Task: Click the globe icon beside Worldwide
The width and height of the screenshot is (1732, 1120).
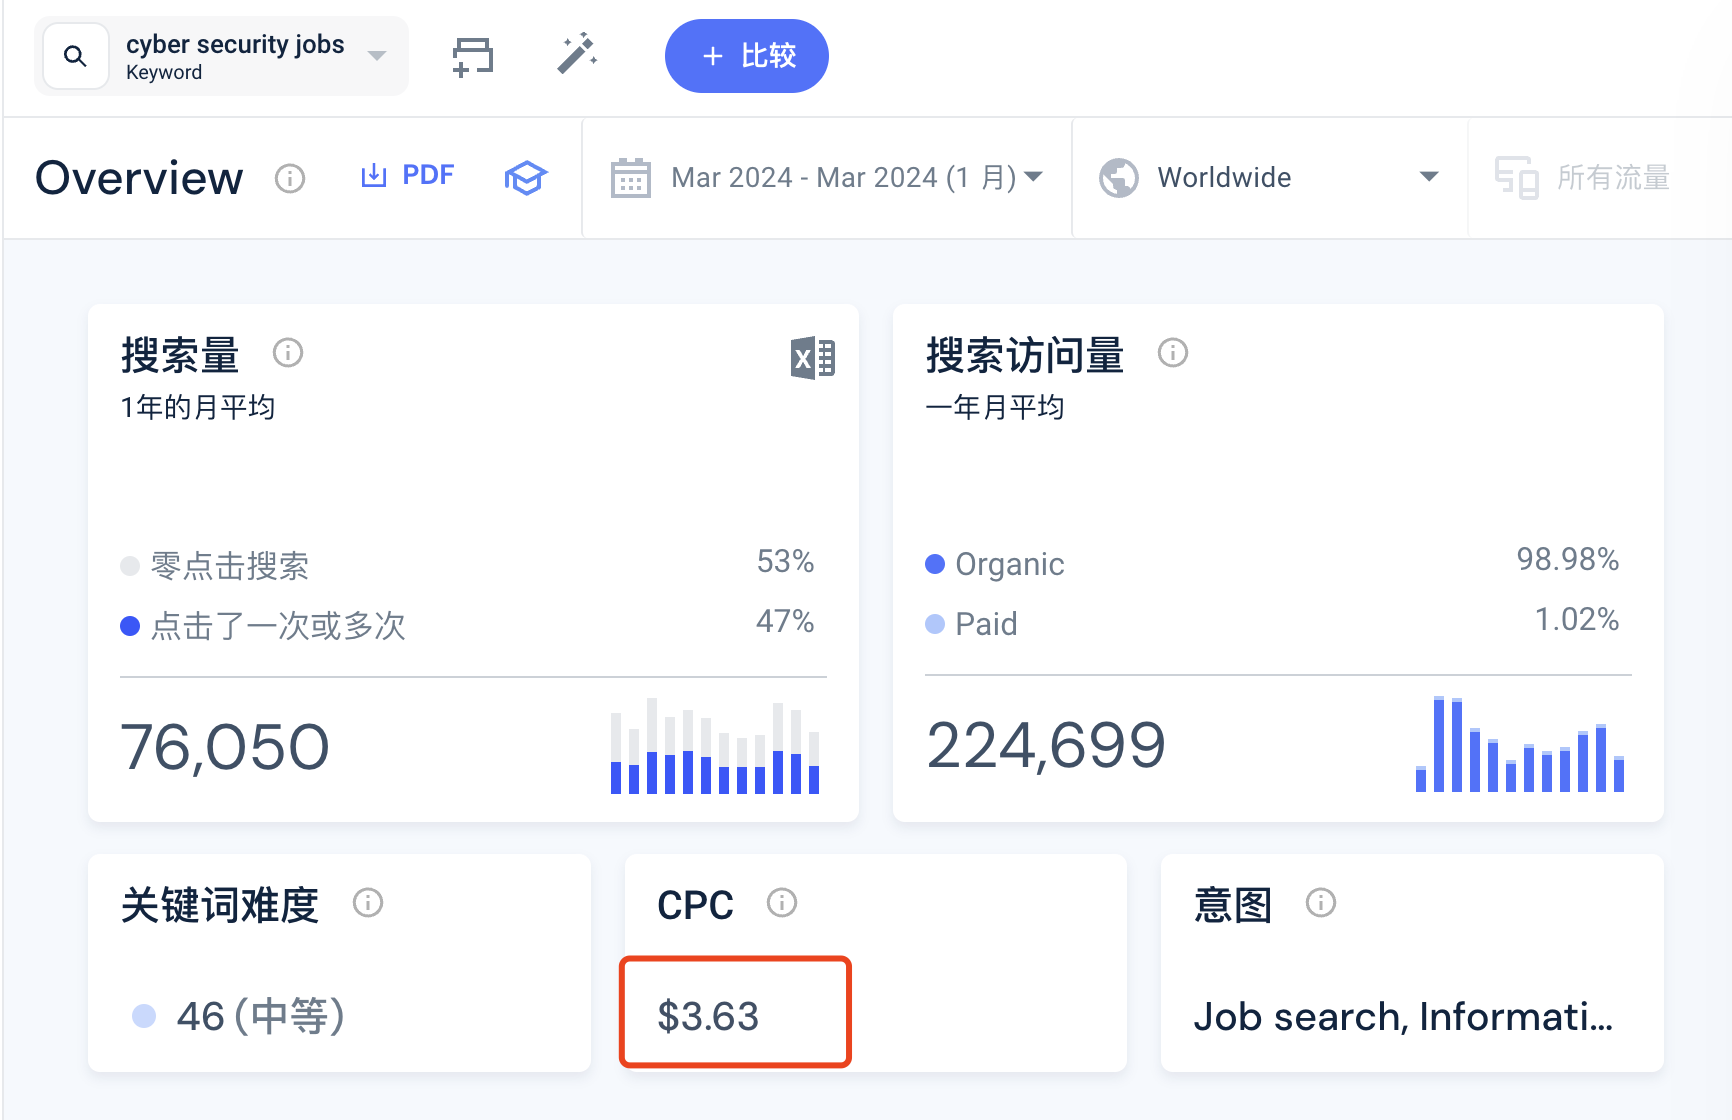Action: point(1119,178)
